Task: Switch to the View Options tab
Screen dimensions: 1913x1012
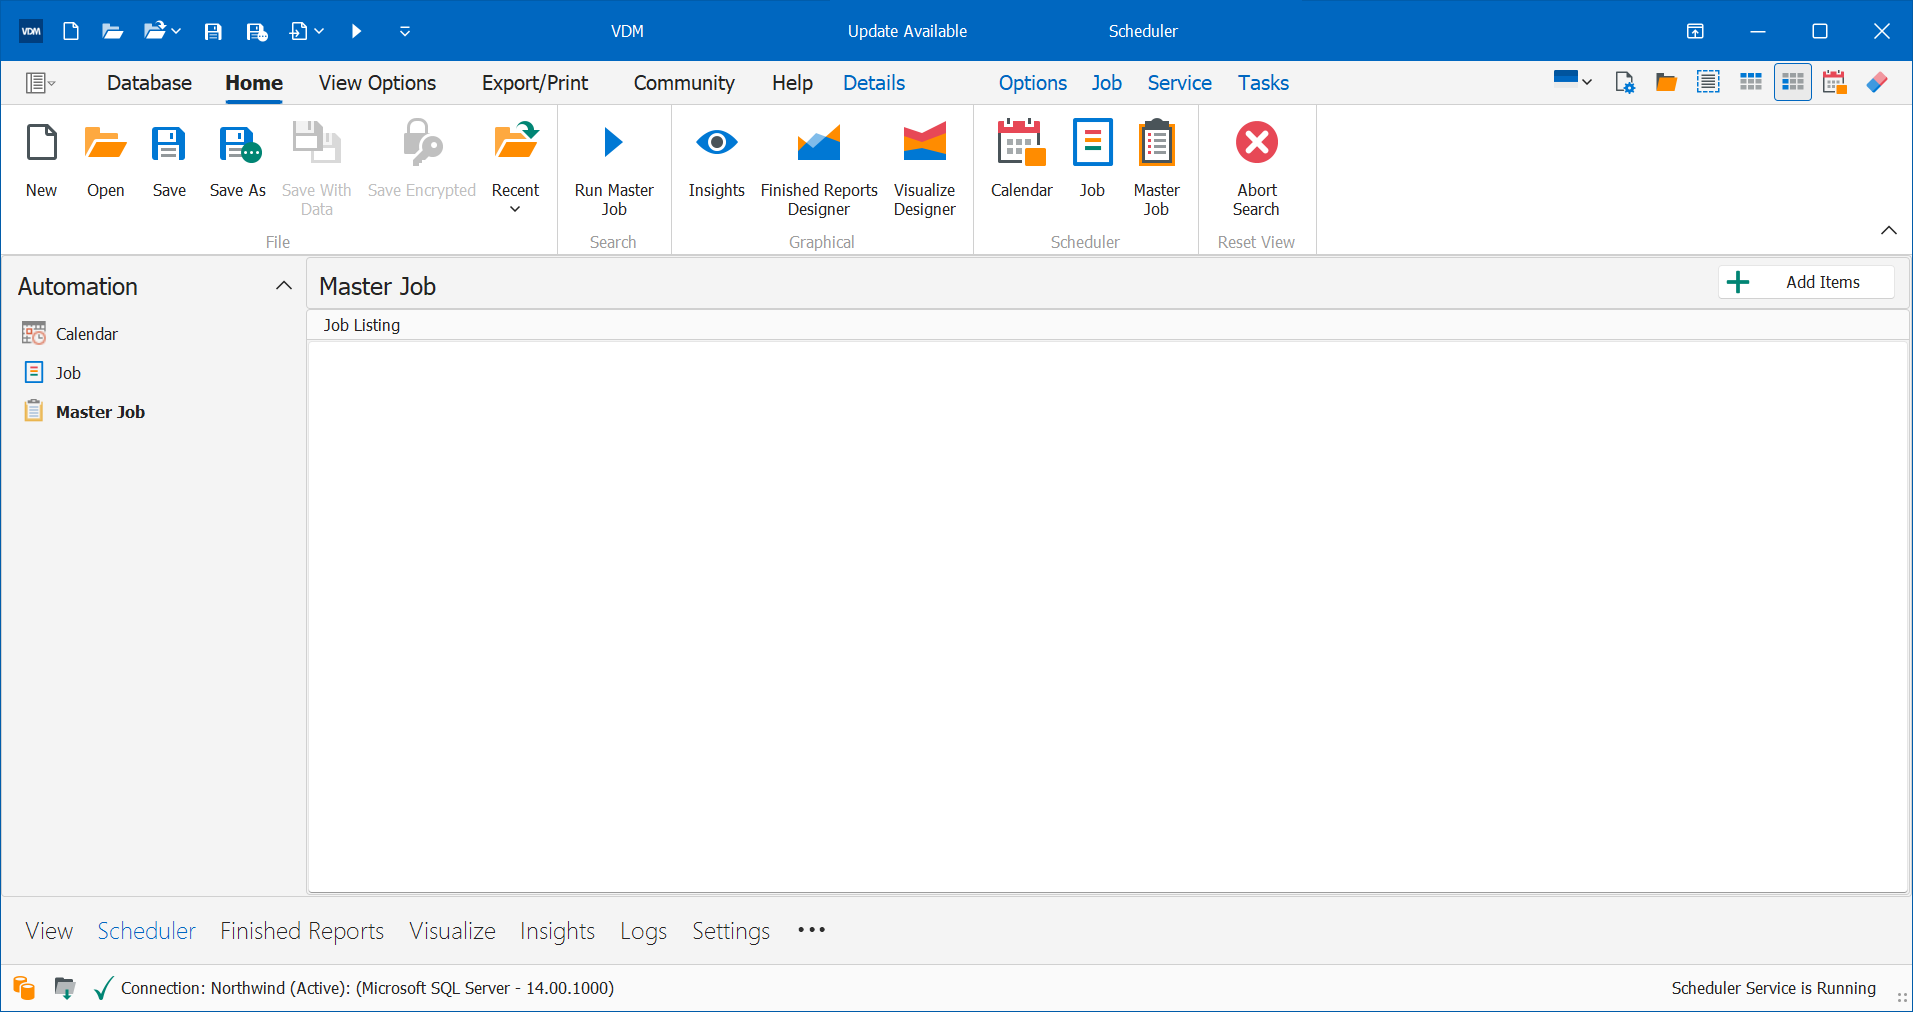Action: coord(377,83)
